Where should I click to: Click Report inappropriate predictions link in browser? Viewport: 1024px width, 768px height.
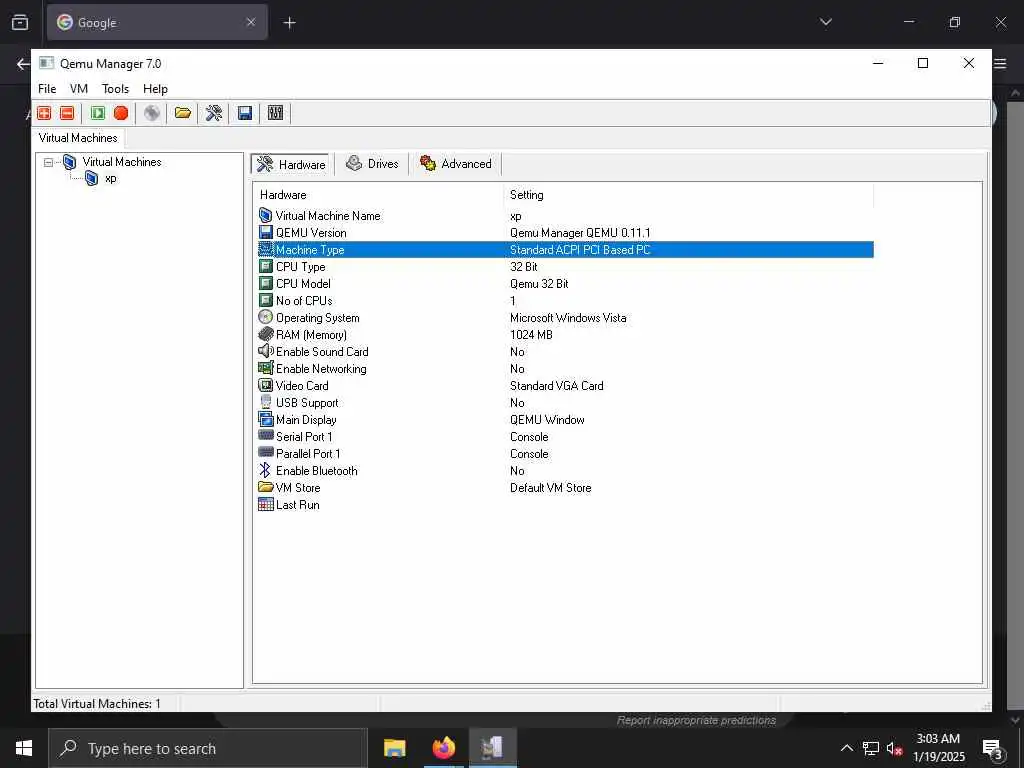(x=696, y=720)
